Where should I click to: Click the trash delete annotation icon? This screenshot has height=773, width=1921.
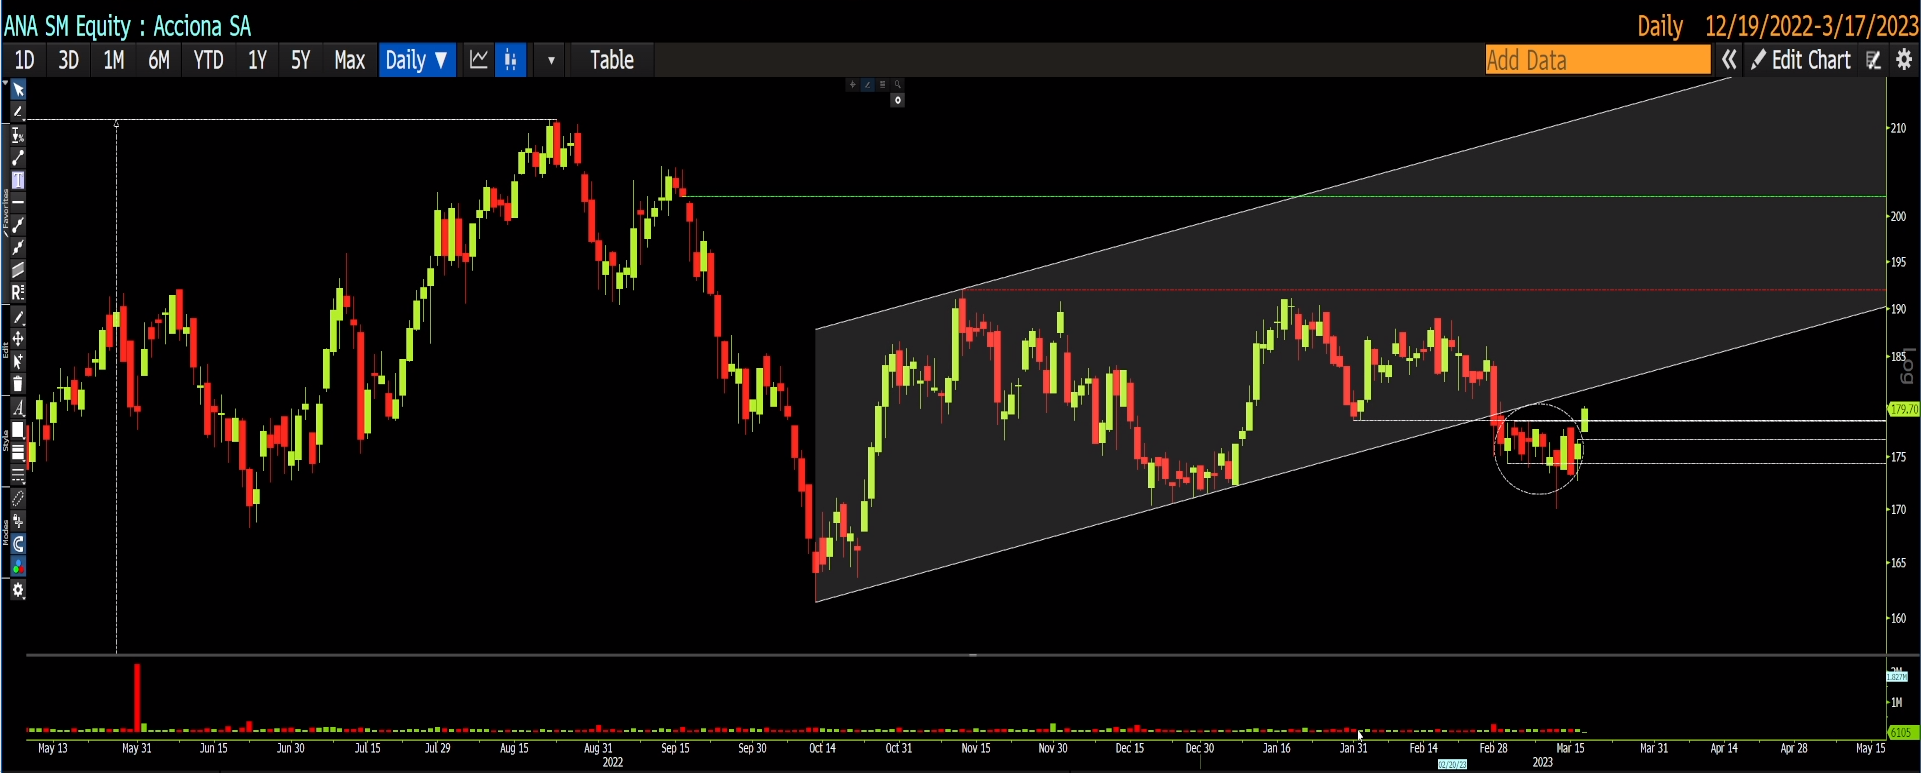pos(18,384)
